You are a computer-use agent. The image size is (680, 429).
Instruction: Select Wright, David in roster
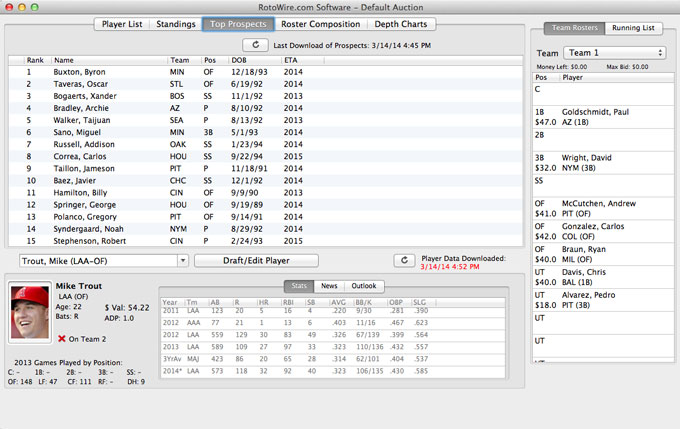603,163
